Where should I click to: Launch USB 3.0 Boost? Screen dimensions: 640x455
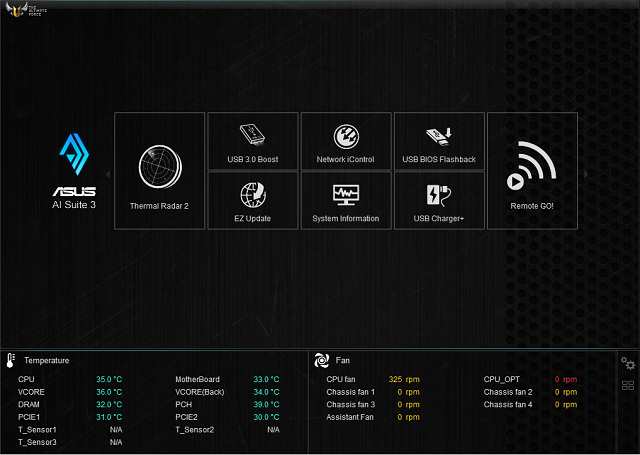(x=252, y=141)
